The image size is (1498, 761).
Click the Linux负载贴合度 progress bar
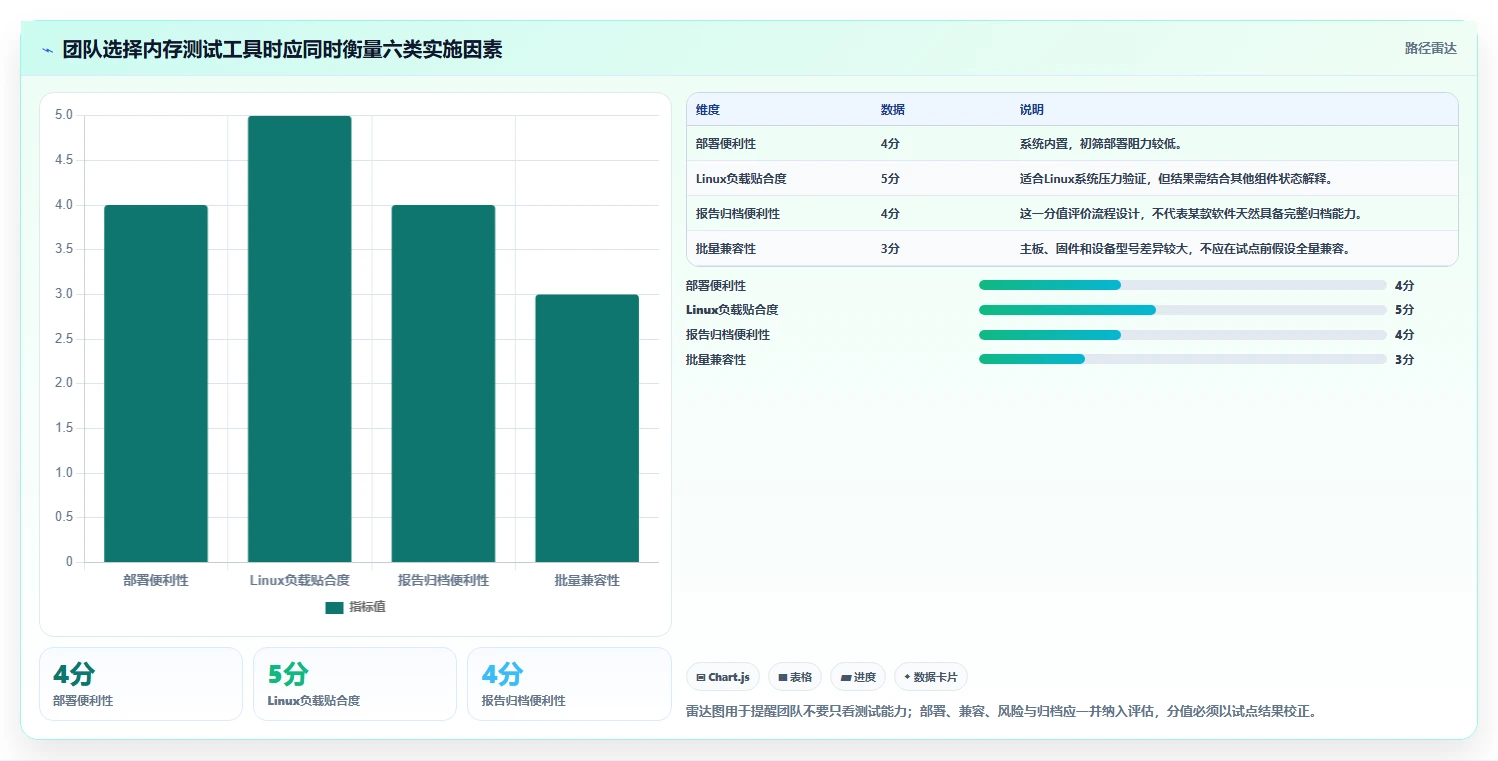(1183, 310)
